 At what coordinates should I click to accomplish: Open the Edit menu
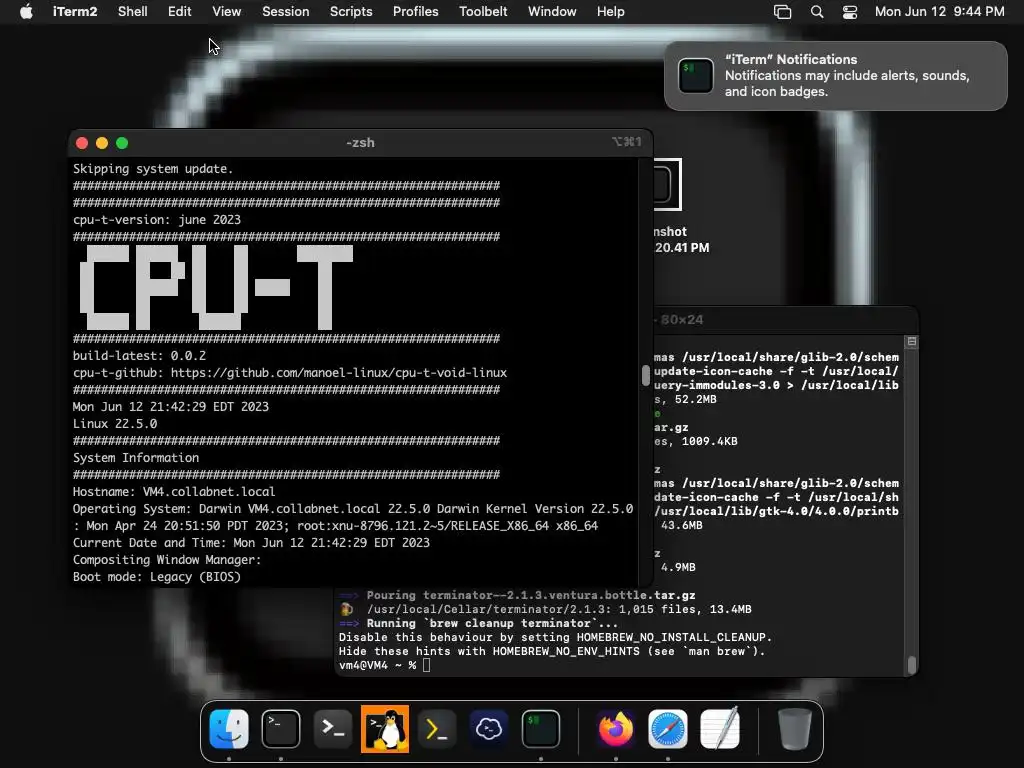180,12
